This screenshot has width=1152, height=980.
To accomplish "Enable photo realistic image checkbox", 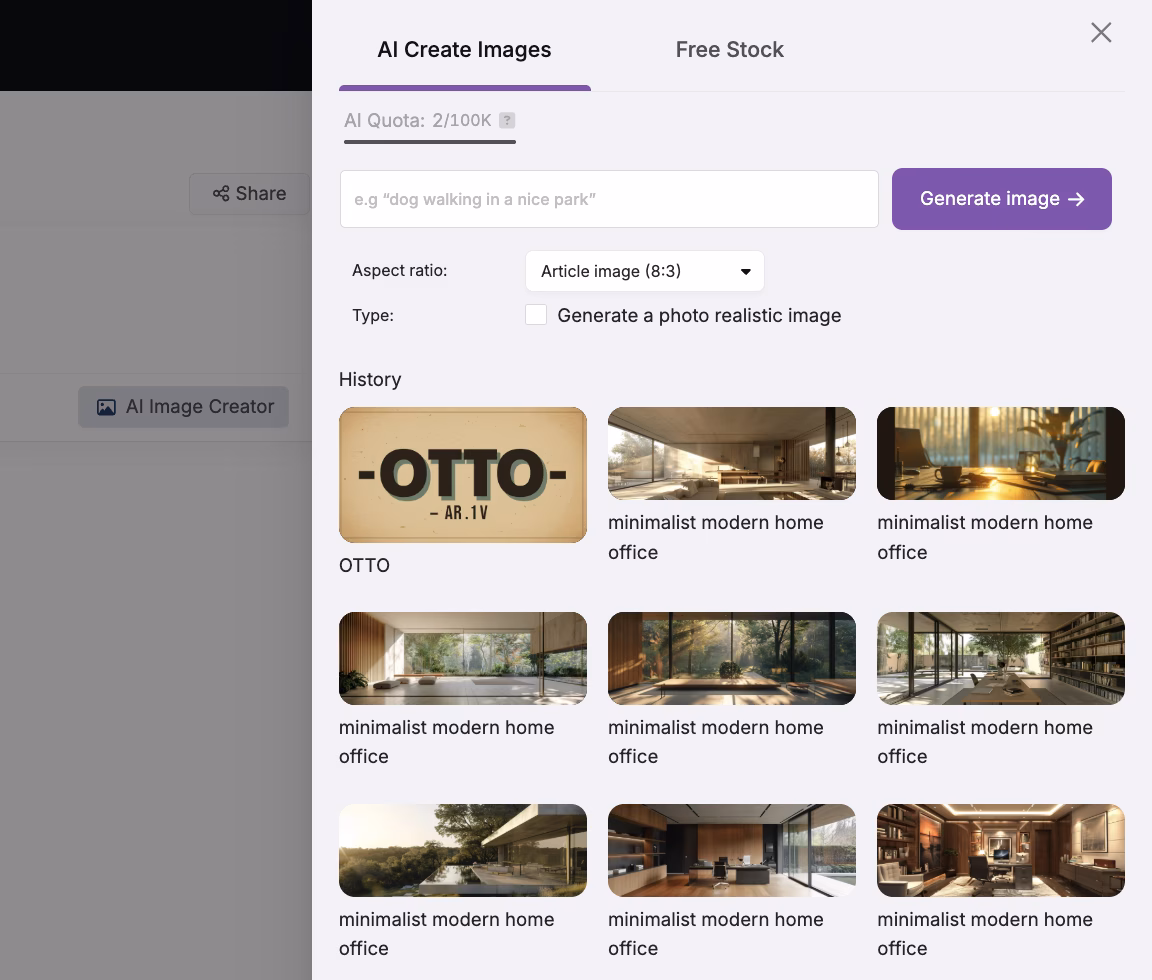I will point(536,315).
